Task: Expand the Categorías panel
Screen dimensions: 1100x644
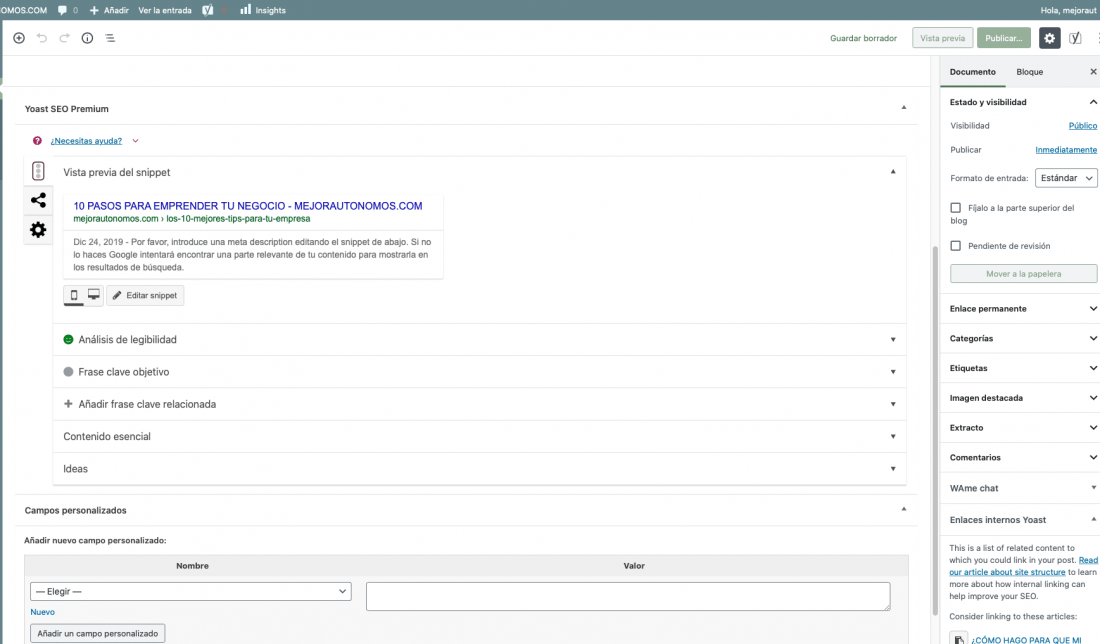Action: tap(1020, 338)
